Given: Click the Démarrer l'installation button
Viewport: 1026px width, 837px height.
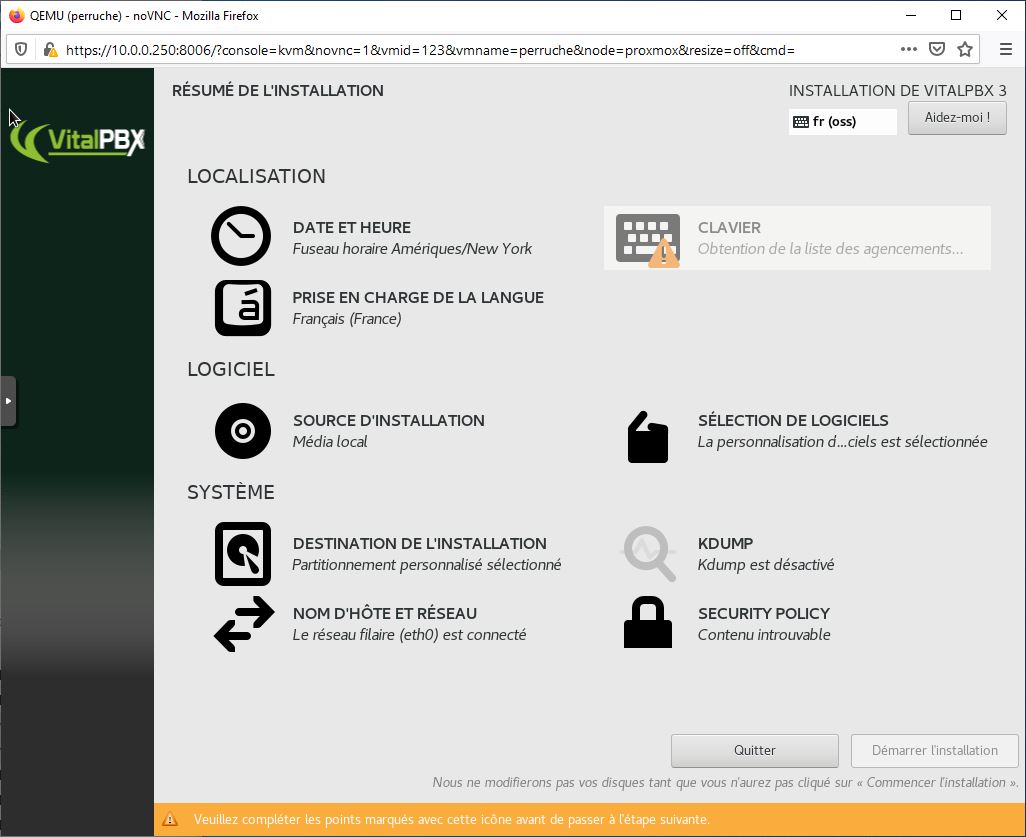Looking at the screenshot, I should 934,751.
